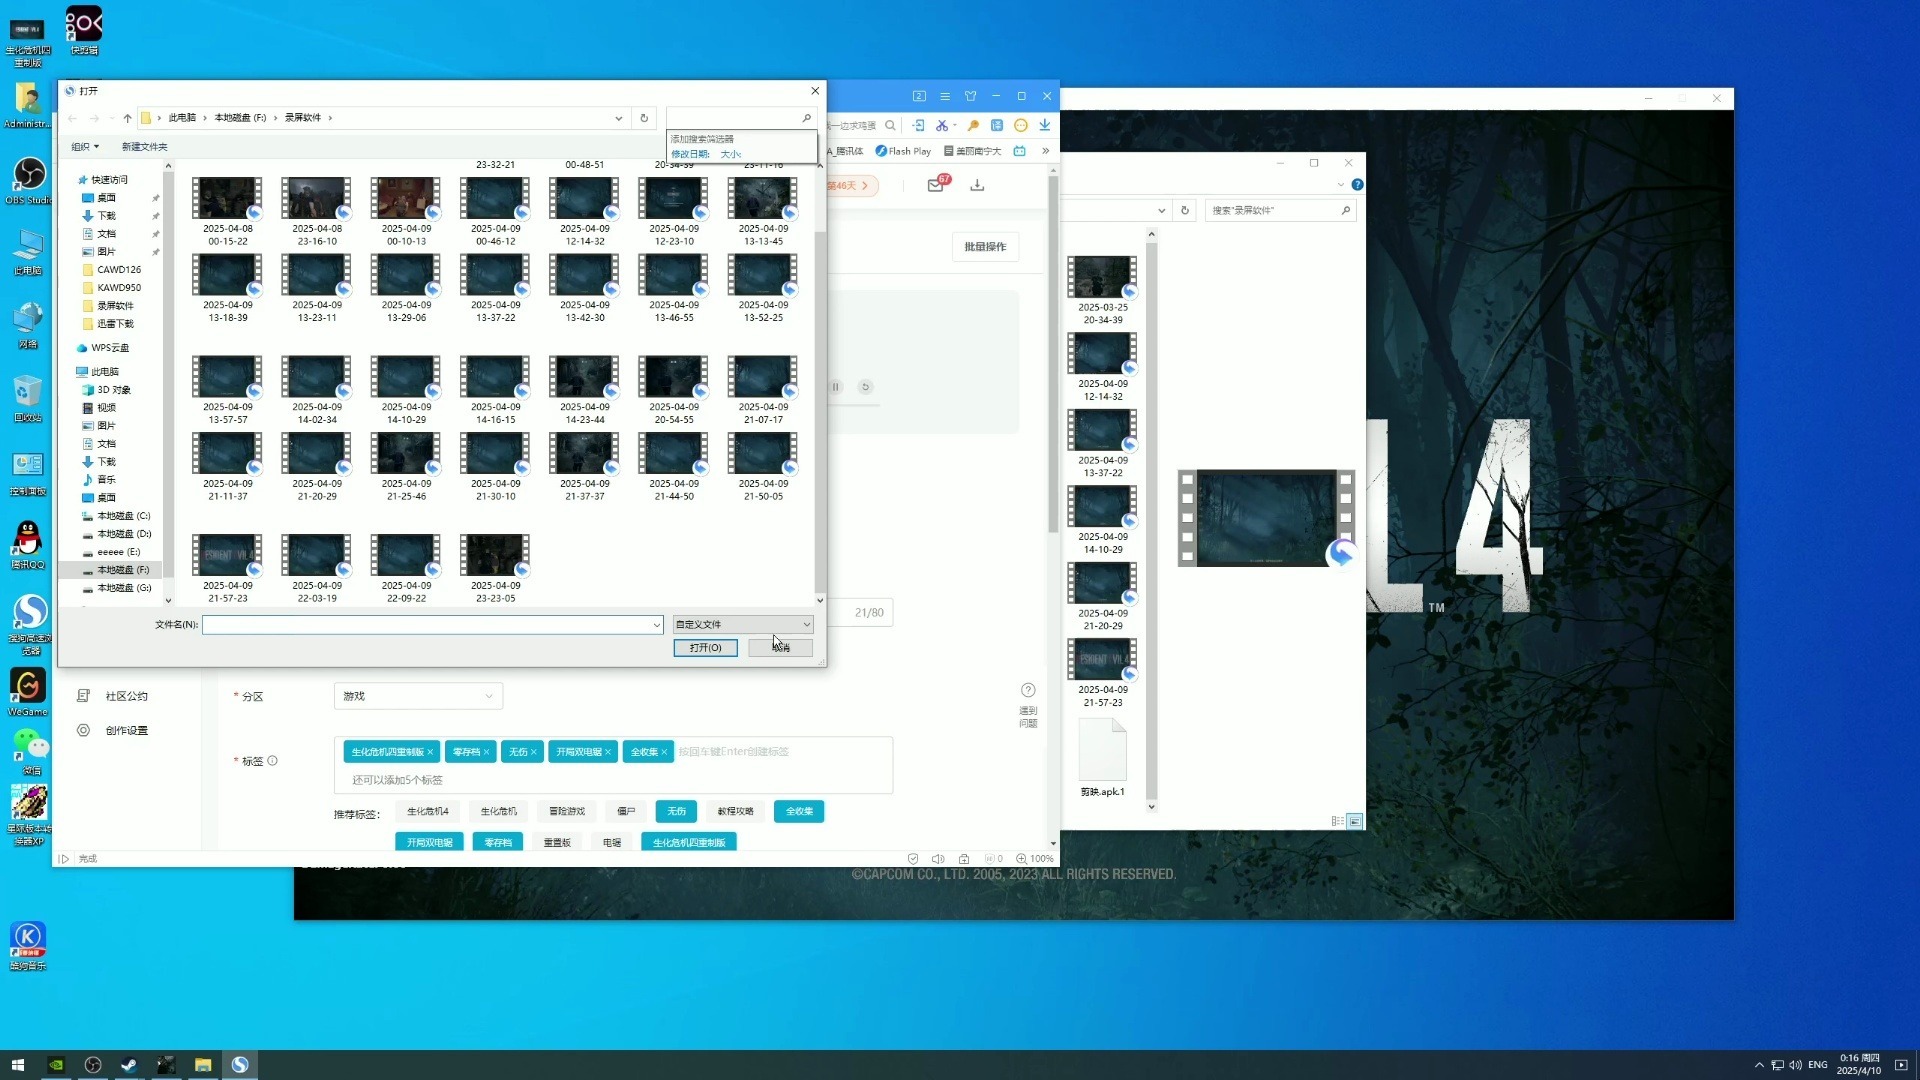Click the 文件名 input field
Screen dimensions: 1920x1080
click(x=426, y=625)
